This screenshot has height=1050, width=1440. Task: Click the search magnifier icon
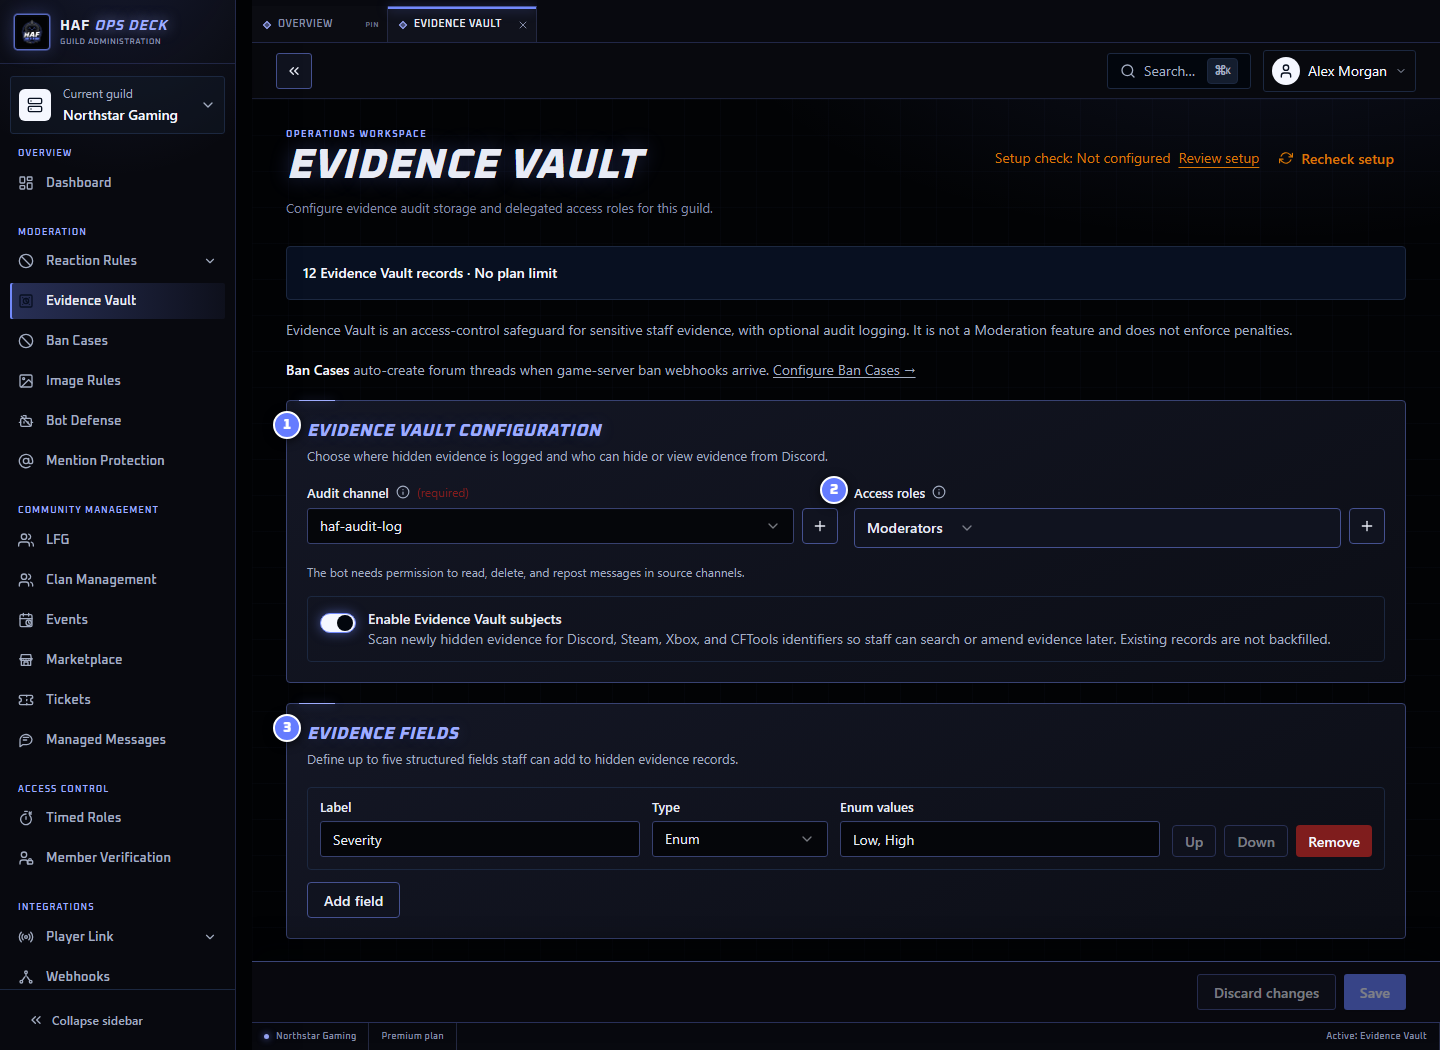click(x=1128, y=71)
